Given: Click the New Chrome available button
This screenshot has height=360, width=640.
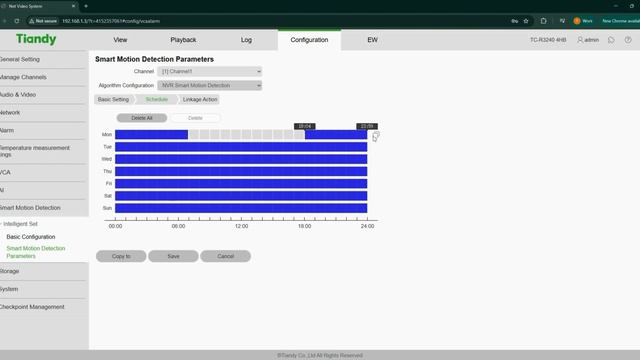Looking at the screenshot, I should pyautogui.click(x=620, y=21).
